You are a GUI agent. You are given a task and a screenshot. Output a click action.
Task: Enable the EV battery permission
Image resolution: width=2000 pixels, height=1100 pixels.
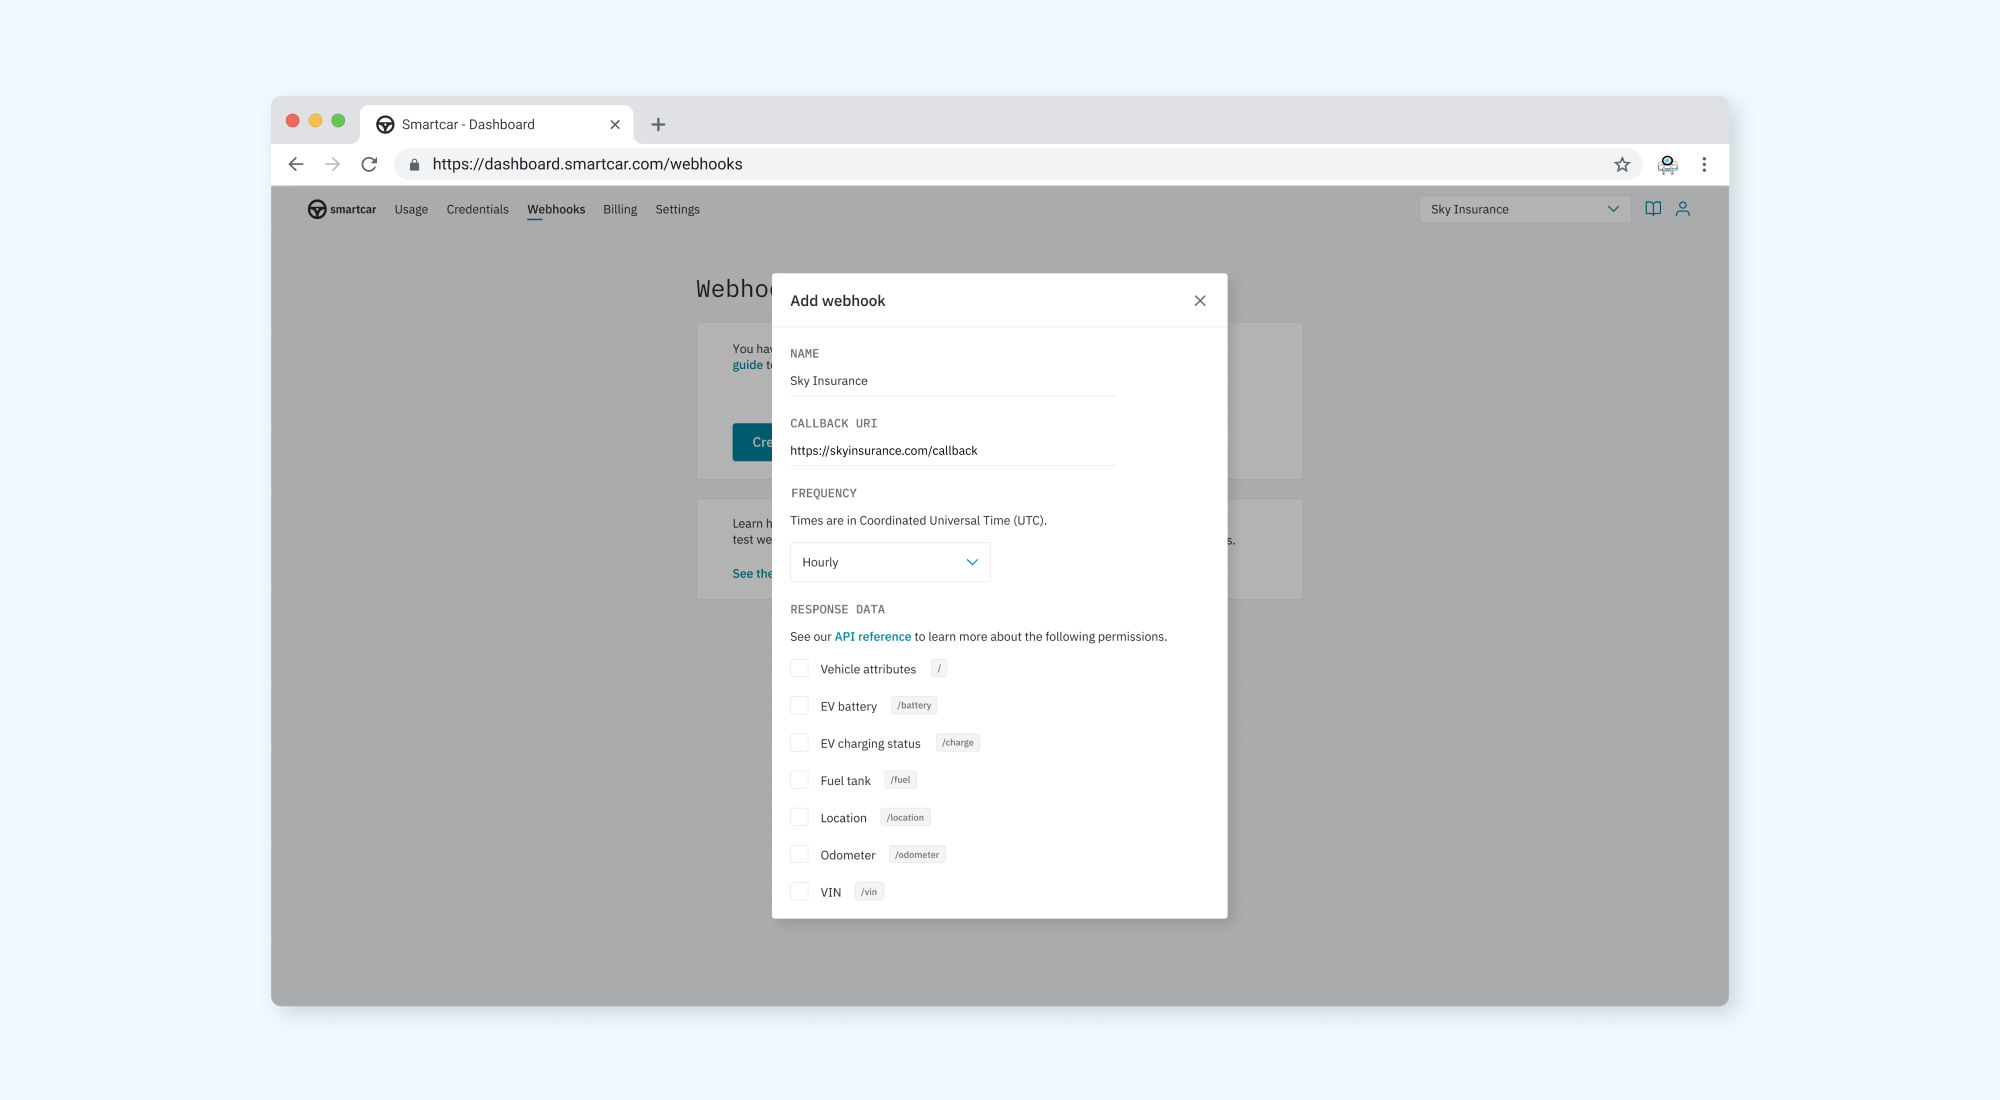click(799, 705)
